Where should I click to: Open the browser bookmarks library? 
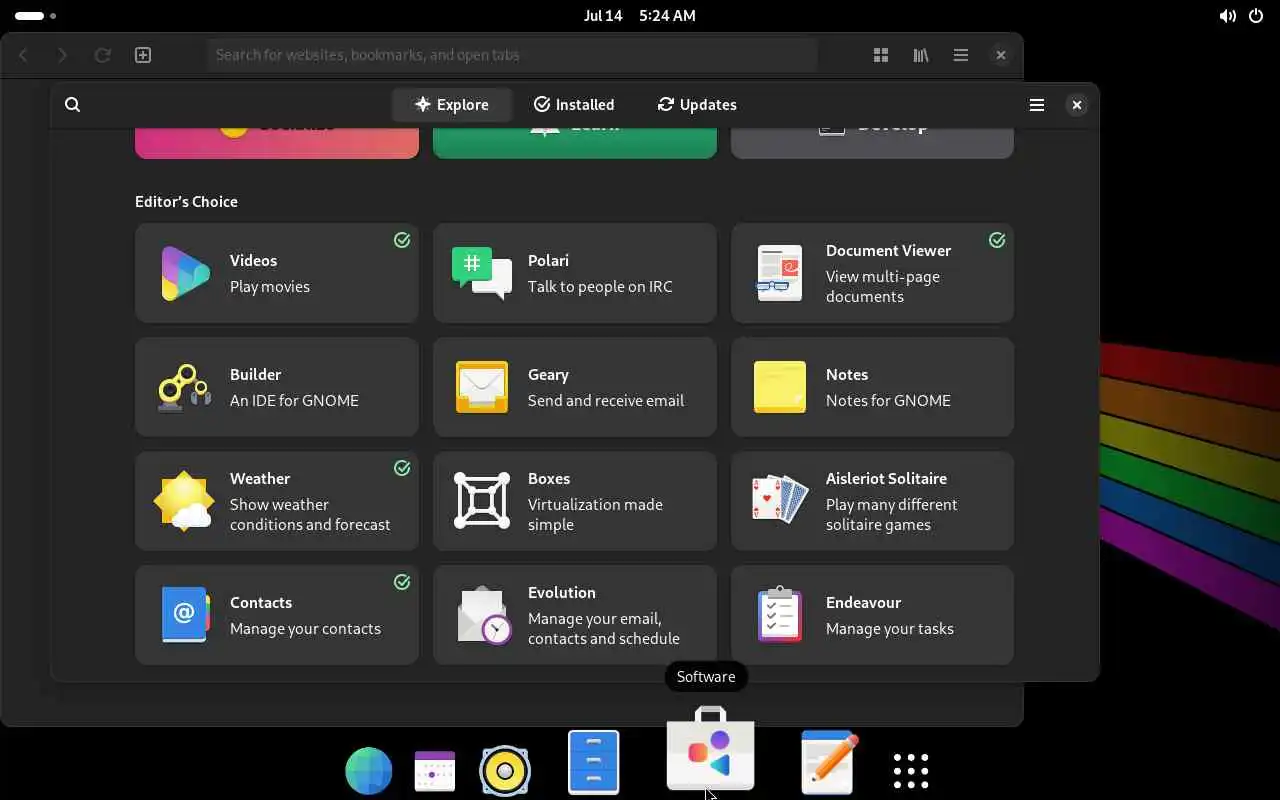tap(921, 55)
